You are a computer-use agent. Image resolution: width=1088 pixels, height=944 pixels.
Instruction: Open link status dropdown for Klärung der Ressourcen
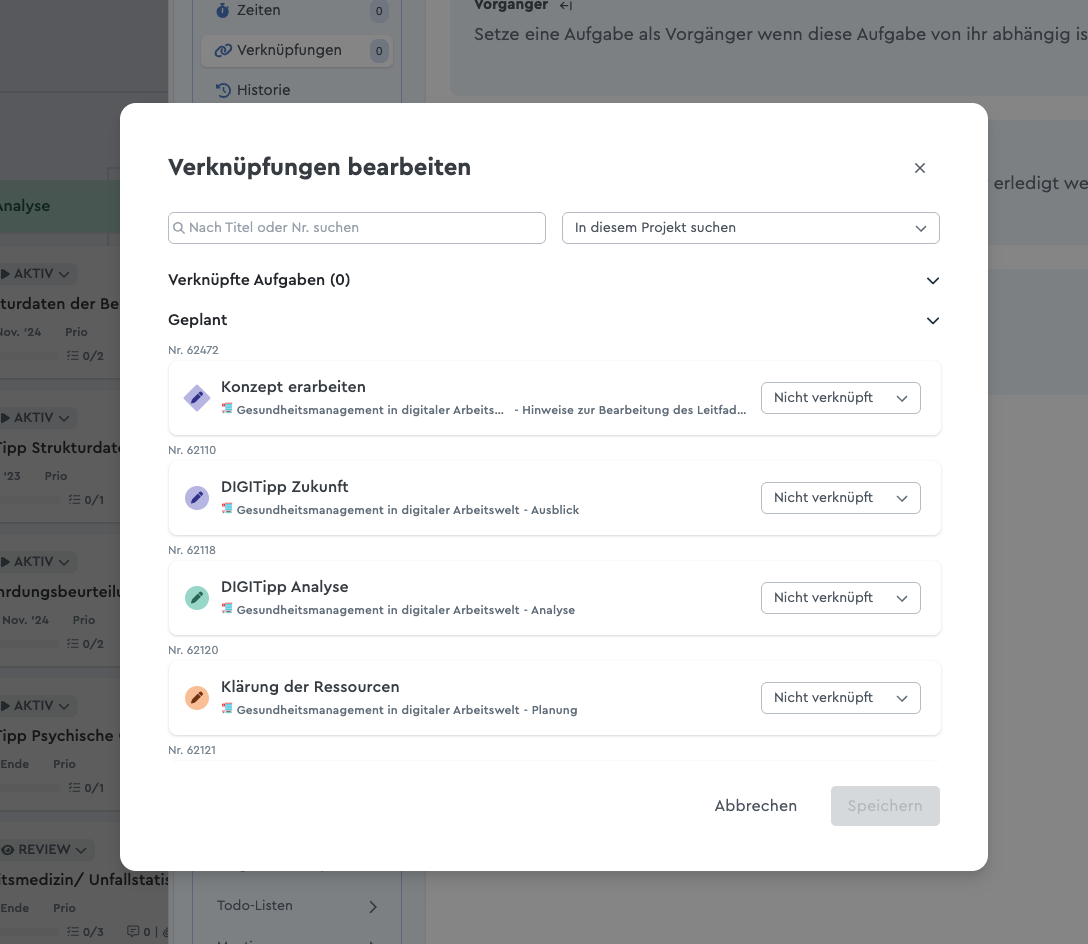pyautogui.click(x=840, y=698)
